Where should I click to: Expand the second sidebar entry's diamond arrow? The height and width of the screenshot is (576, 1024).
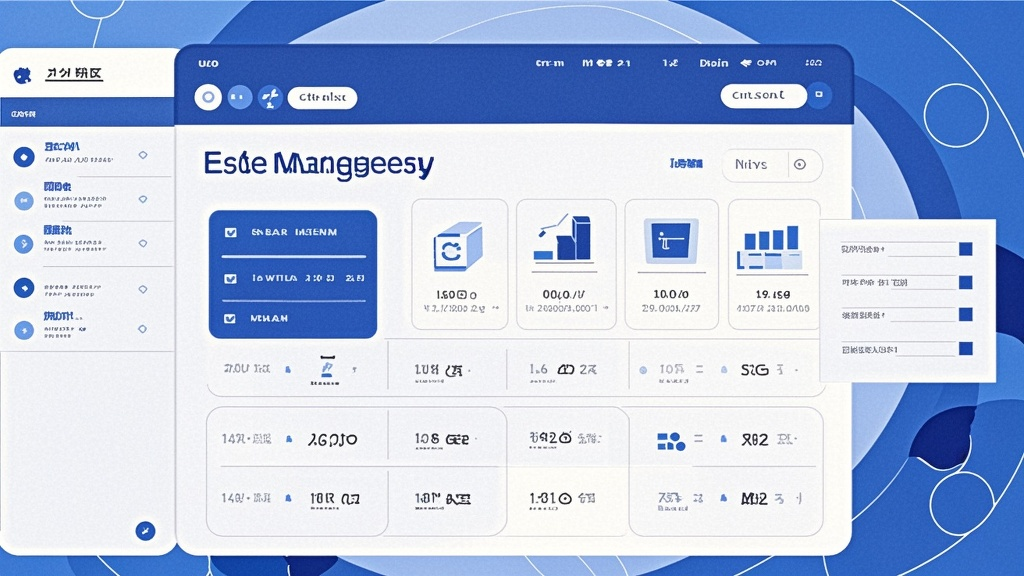click(143, 199)
